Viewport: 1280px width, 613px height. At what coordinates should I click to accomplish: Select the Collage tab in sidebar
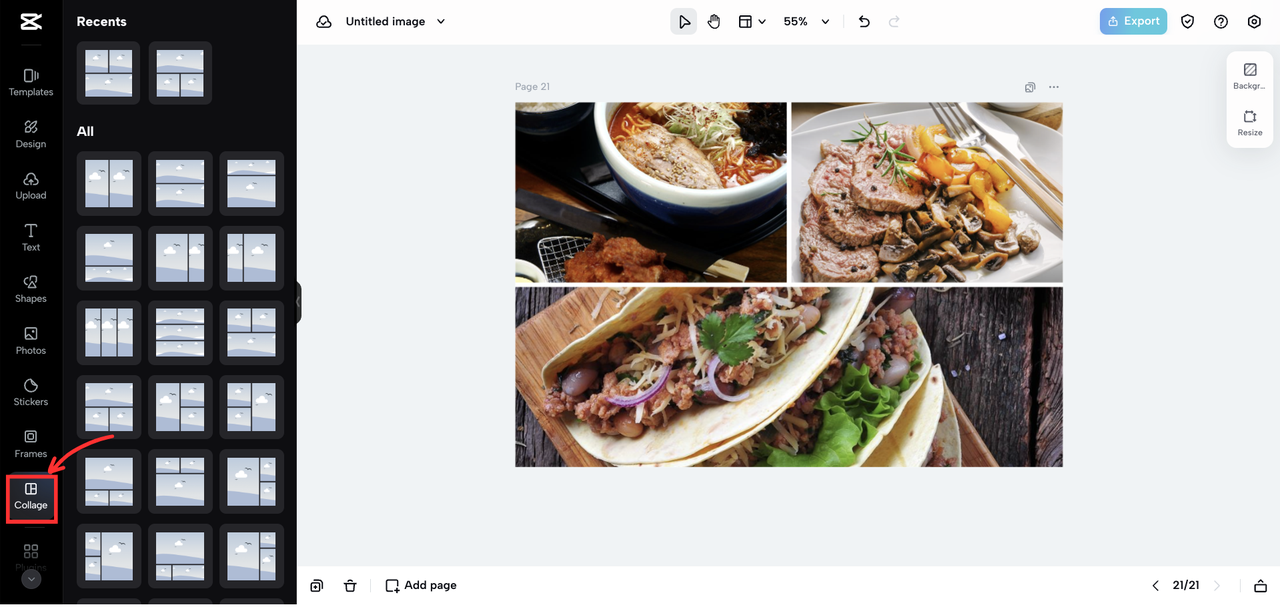point(31,496)
